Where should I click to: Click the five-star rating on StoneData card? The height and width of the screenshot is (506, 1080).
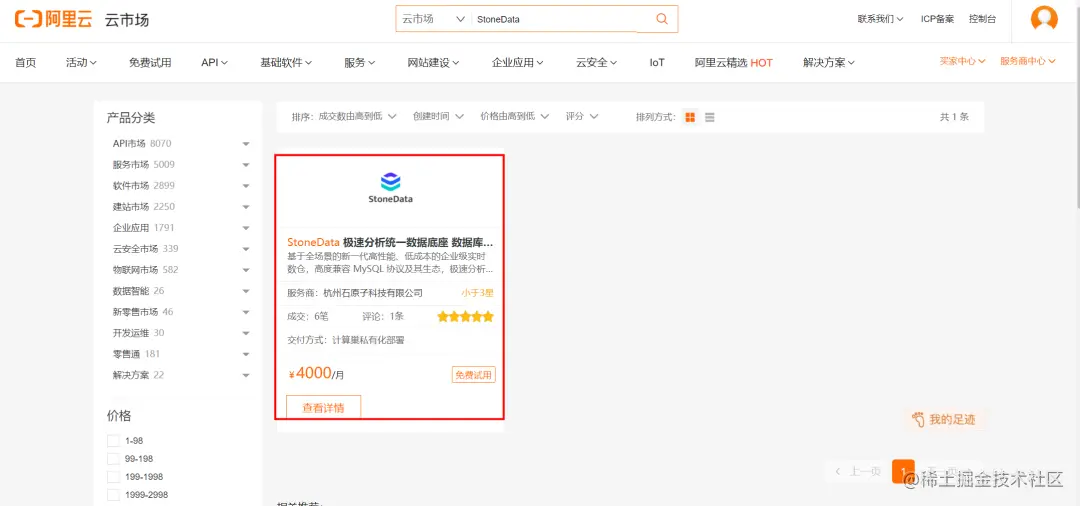[x=466, y=317]
